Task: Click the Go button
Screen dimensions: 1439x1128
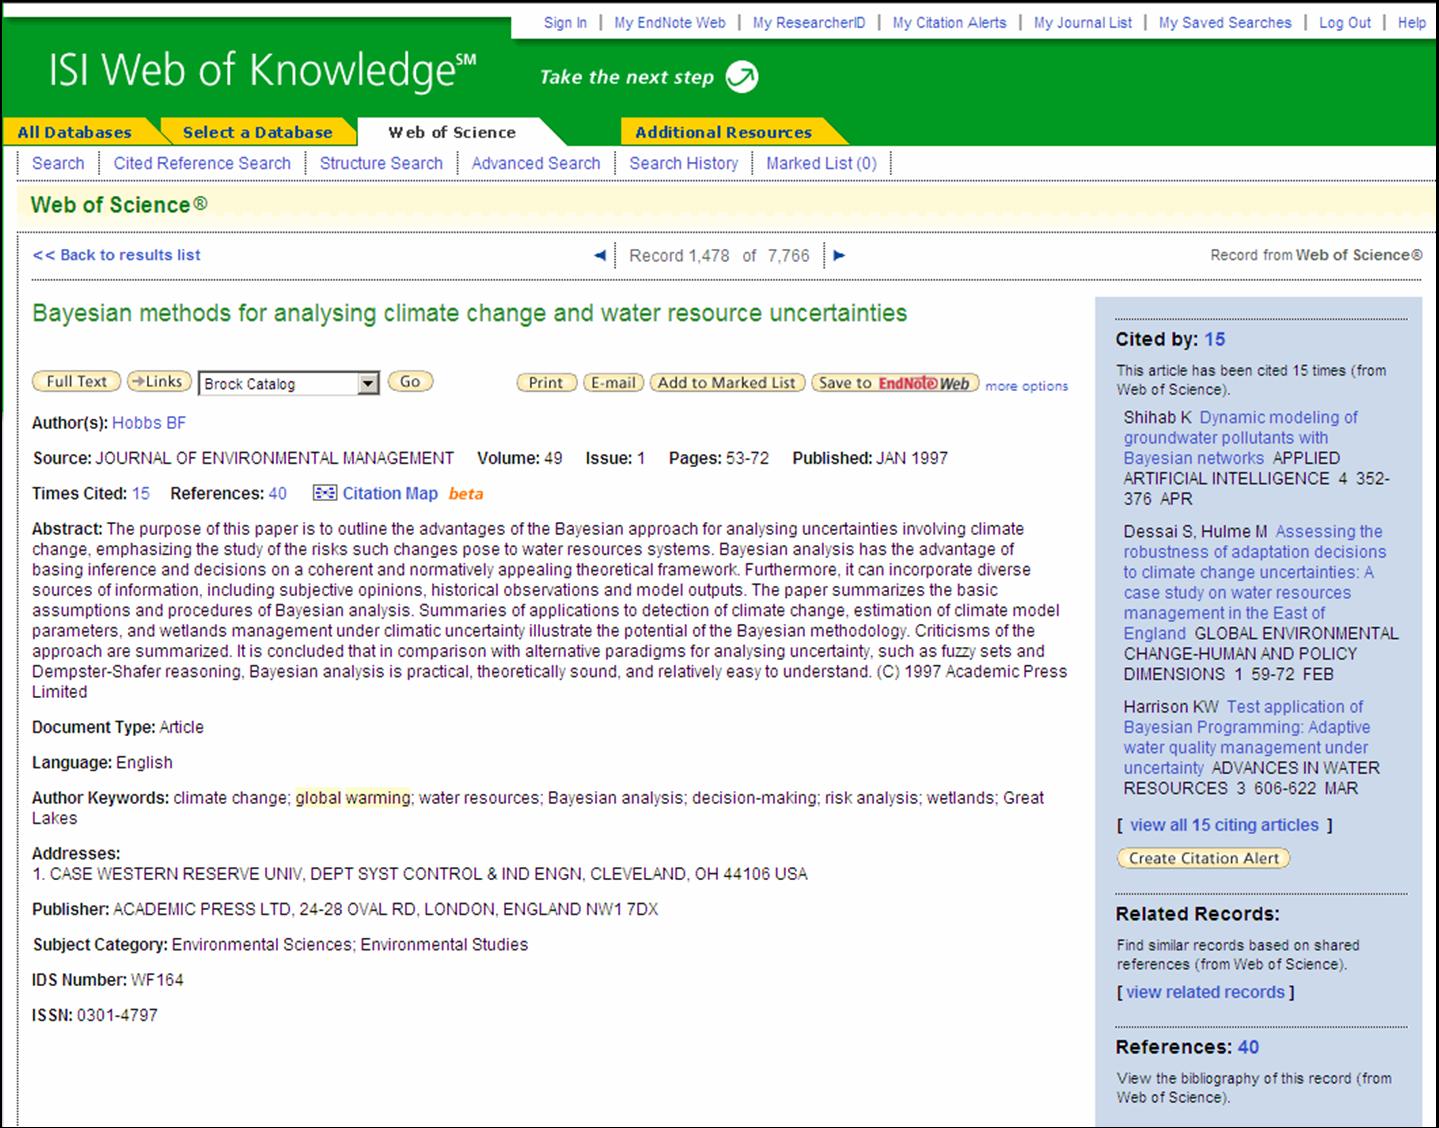Action: (410, 381)
